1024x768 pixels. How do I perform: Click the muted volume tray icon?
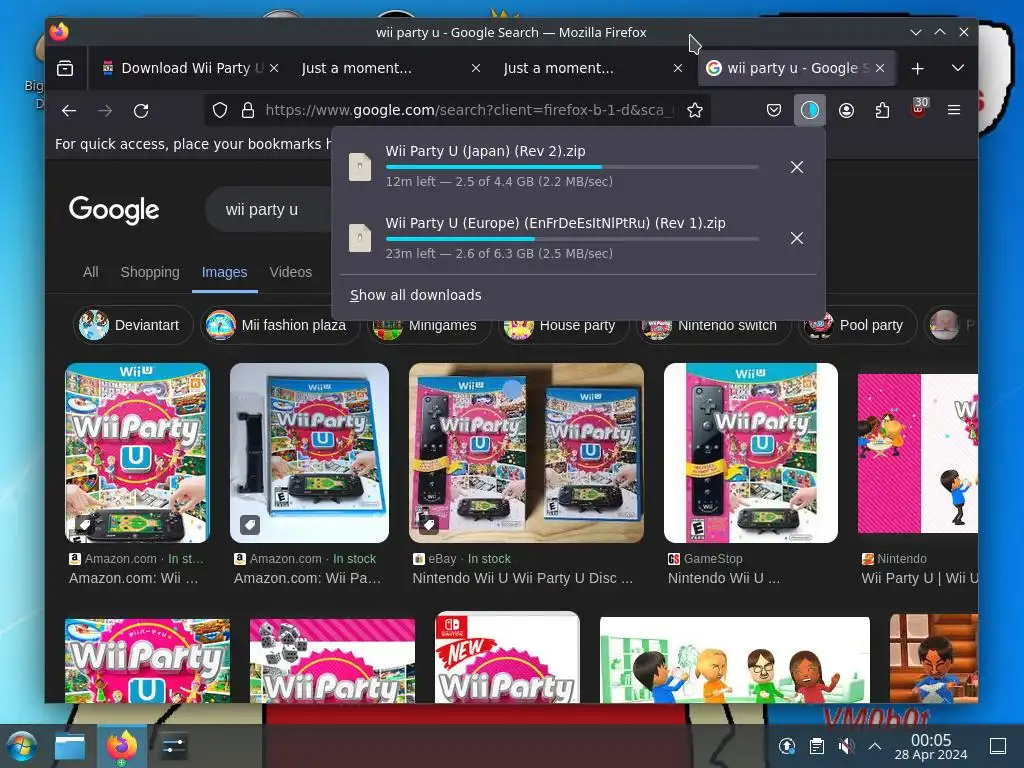point(846,746)
